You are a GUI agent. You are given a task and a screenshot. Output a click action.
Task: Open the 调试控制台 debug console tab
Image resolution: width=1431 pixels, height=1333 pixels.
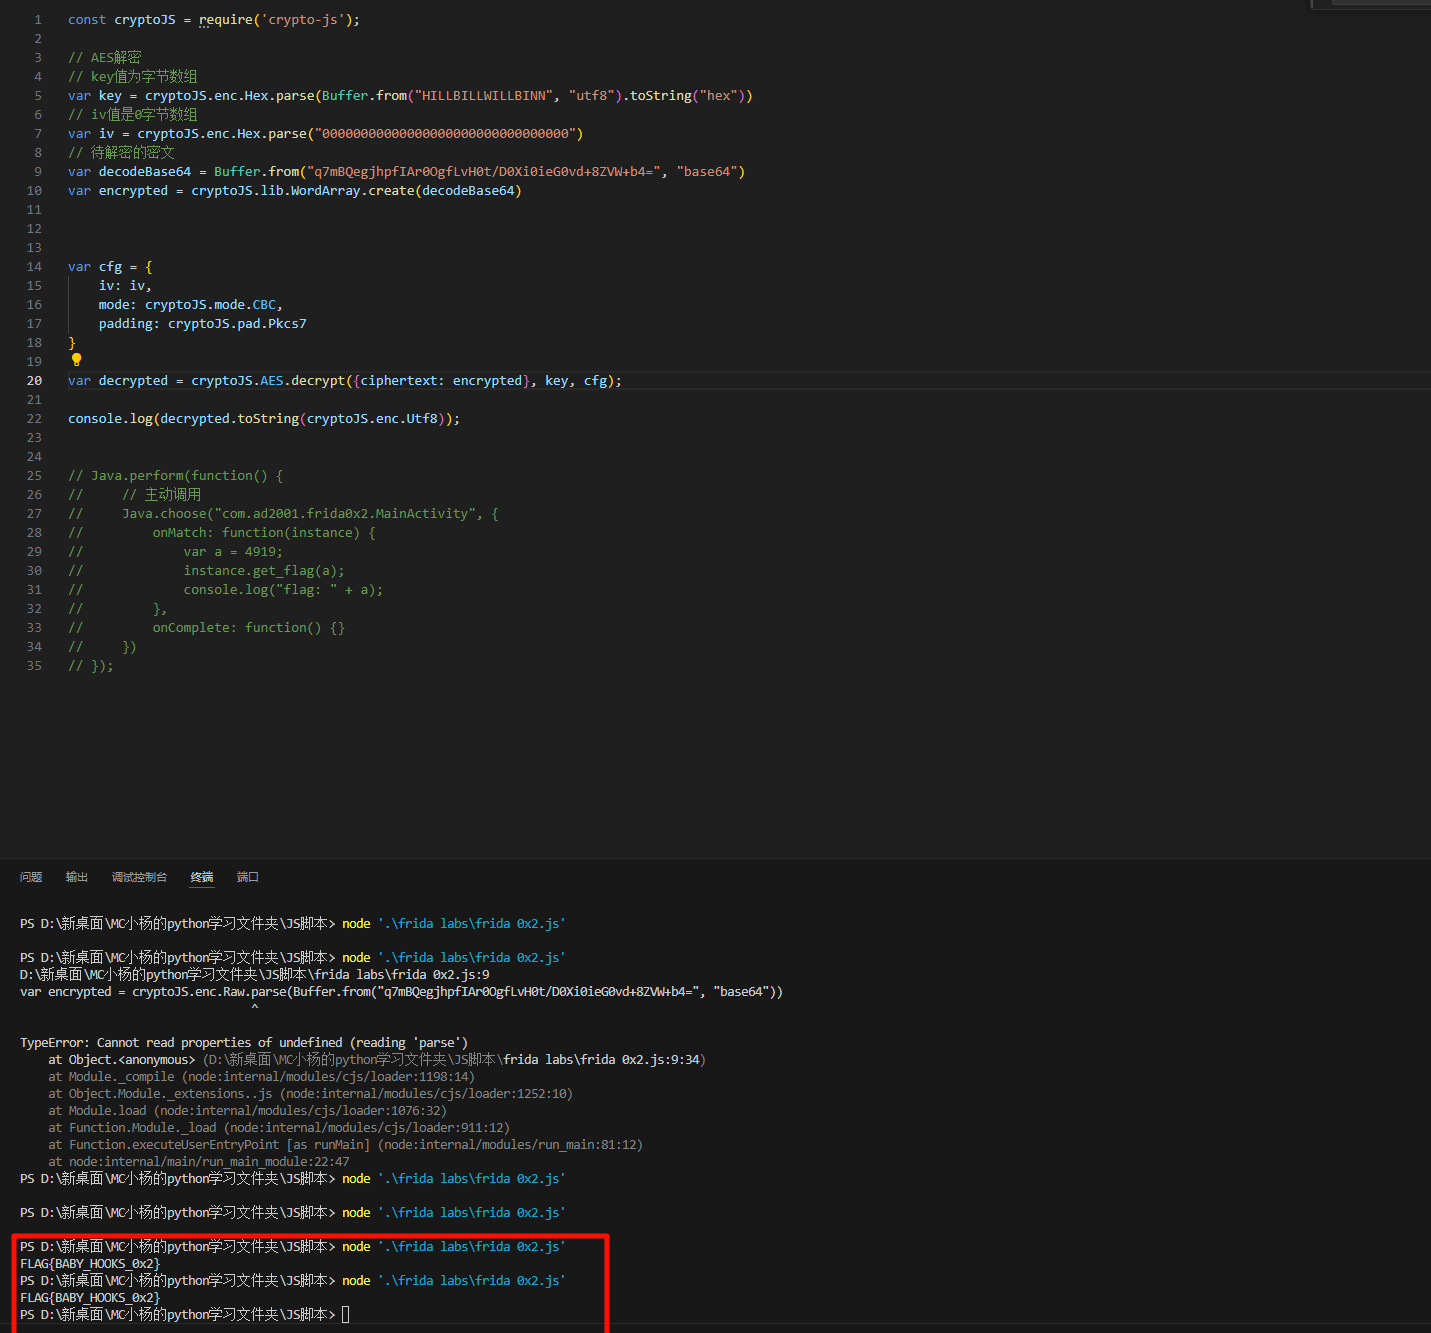click(x=139, y=877)
